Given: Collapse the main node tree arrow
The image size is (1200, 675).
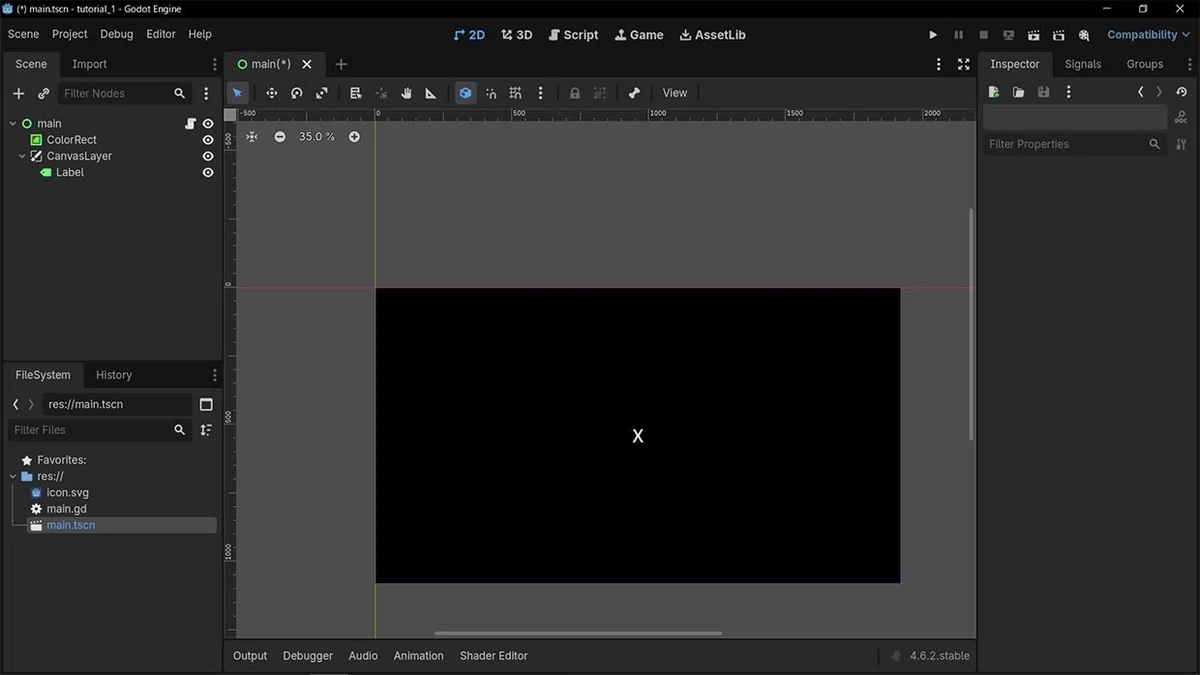Looking at the screenshot, I should point(13,124).
